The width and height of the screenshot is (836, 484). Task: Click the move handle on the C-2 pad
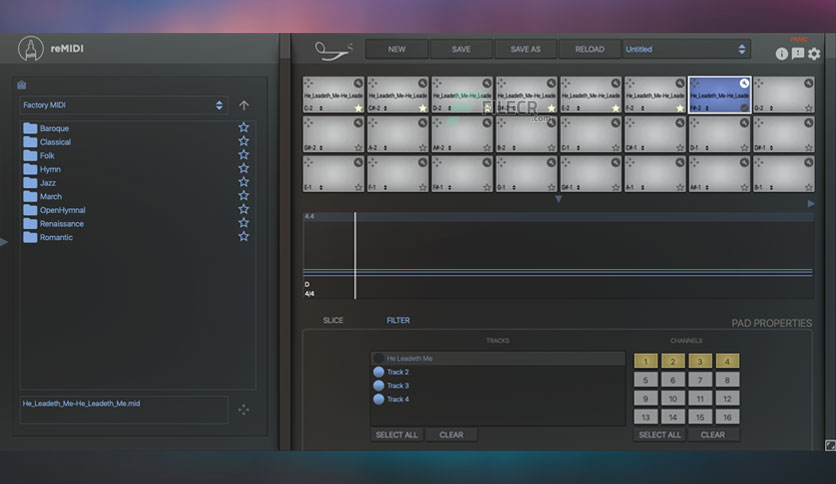point(309,83)
